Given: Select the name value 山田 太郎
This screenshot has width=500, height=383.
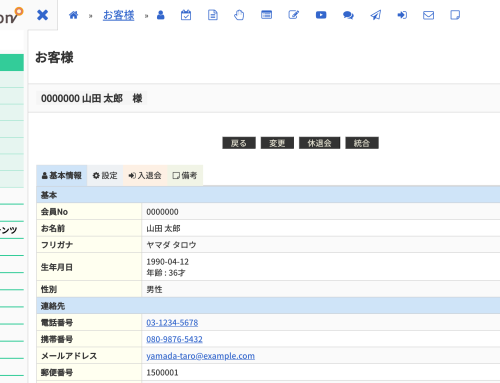Looking at the screenshot, I should point(163,228).
